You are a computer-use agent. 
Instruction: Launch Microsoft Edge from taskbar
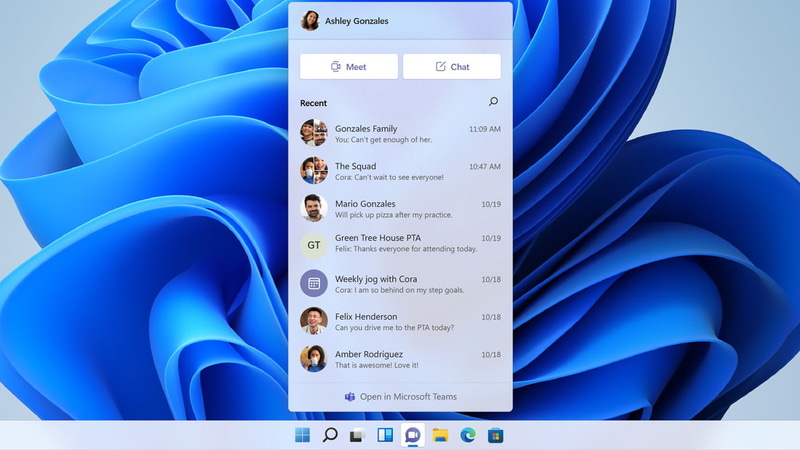468,435
